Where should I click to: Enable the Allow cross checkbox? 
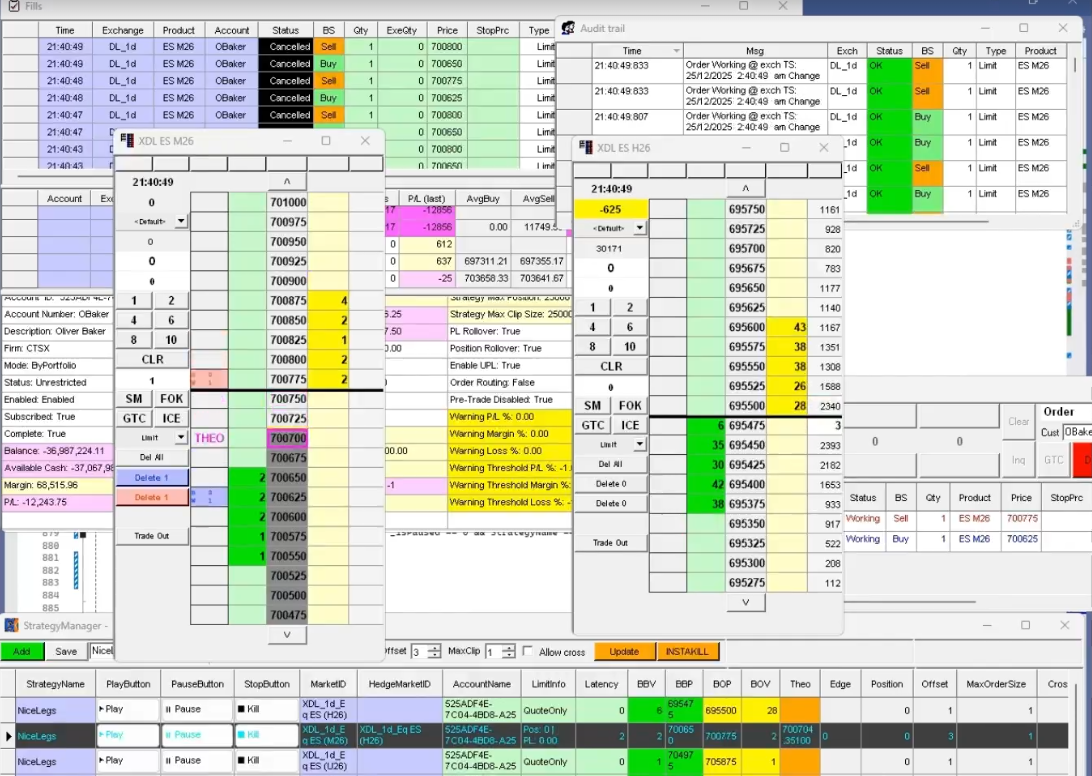528,652
